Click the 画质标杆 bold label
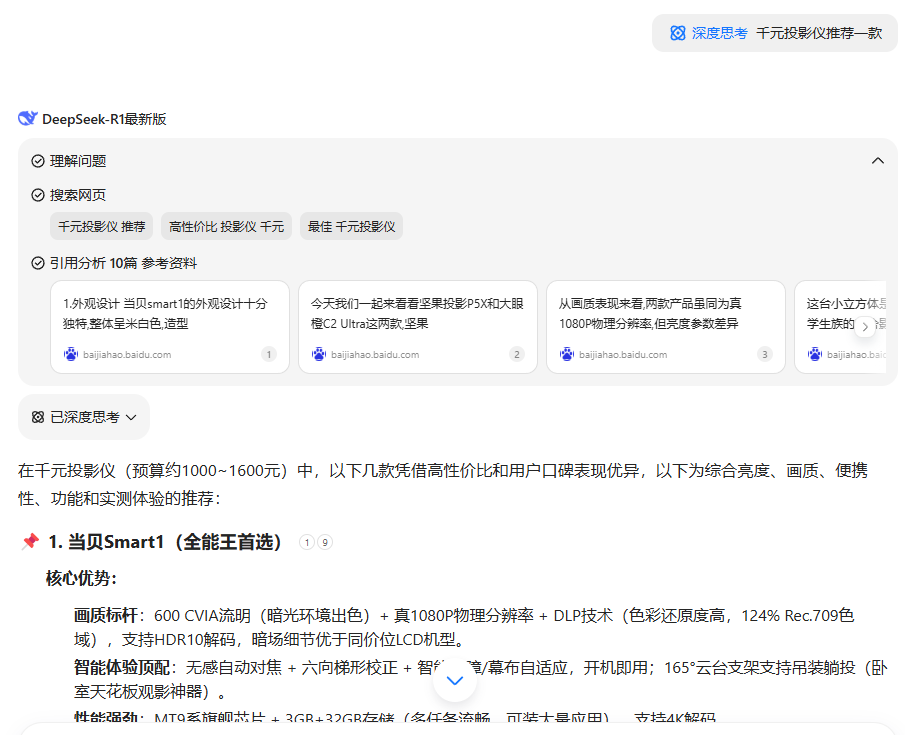Viewport: 905px width, 735px height. pyautogui.click(x=106, y=615)
